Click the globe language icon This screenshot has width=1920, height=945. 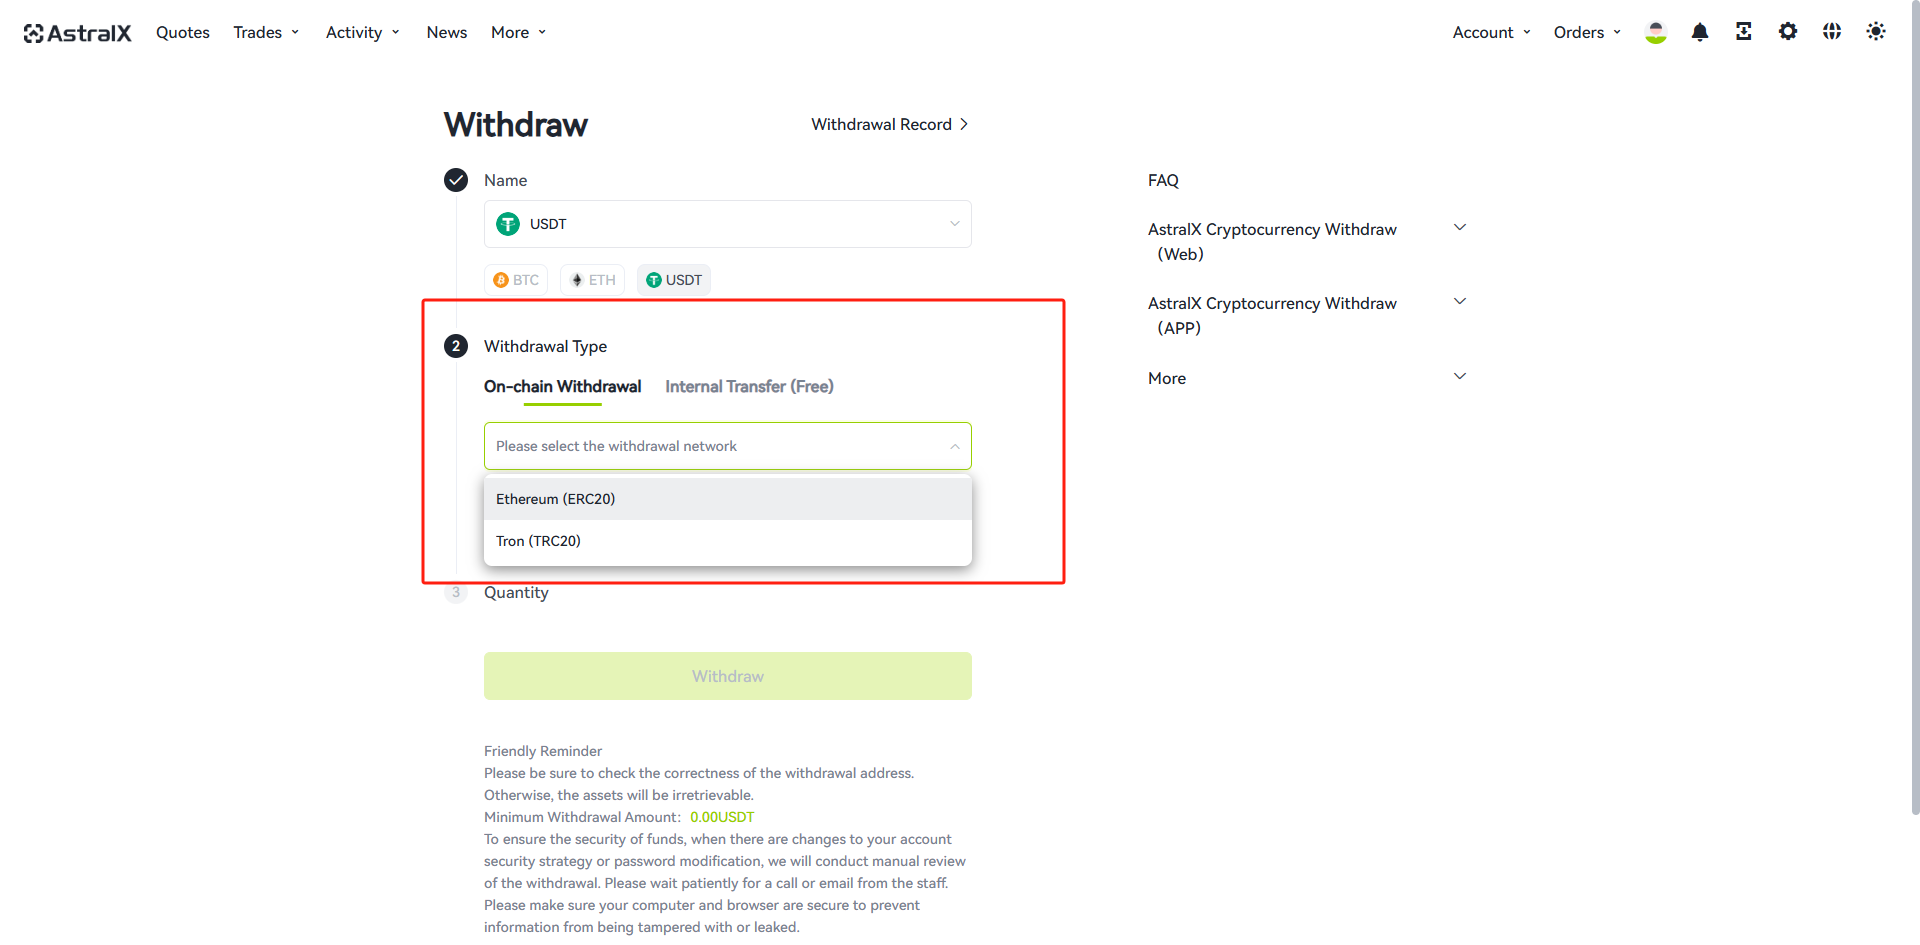click(x=1832, y=32)
